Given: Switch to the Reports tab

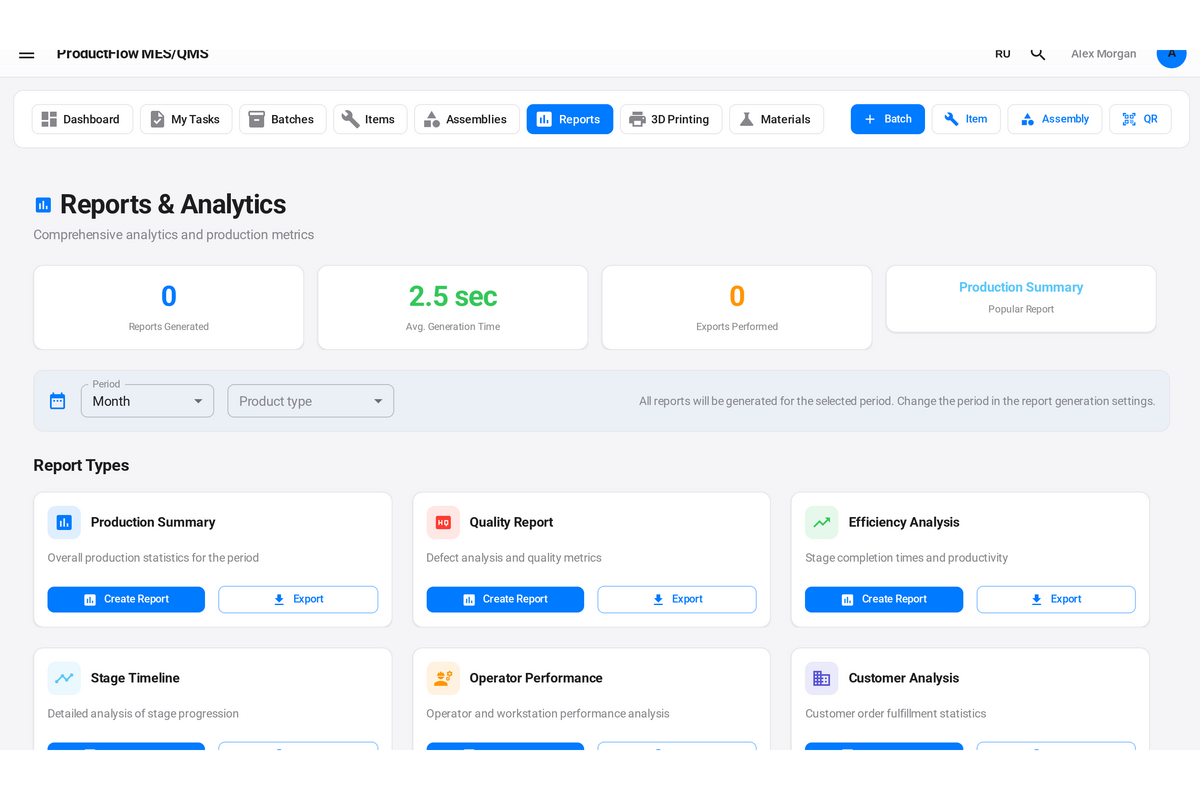Looking at the screenshot, I should [x=569, y=118].
